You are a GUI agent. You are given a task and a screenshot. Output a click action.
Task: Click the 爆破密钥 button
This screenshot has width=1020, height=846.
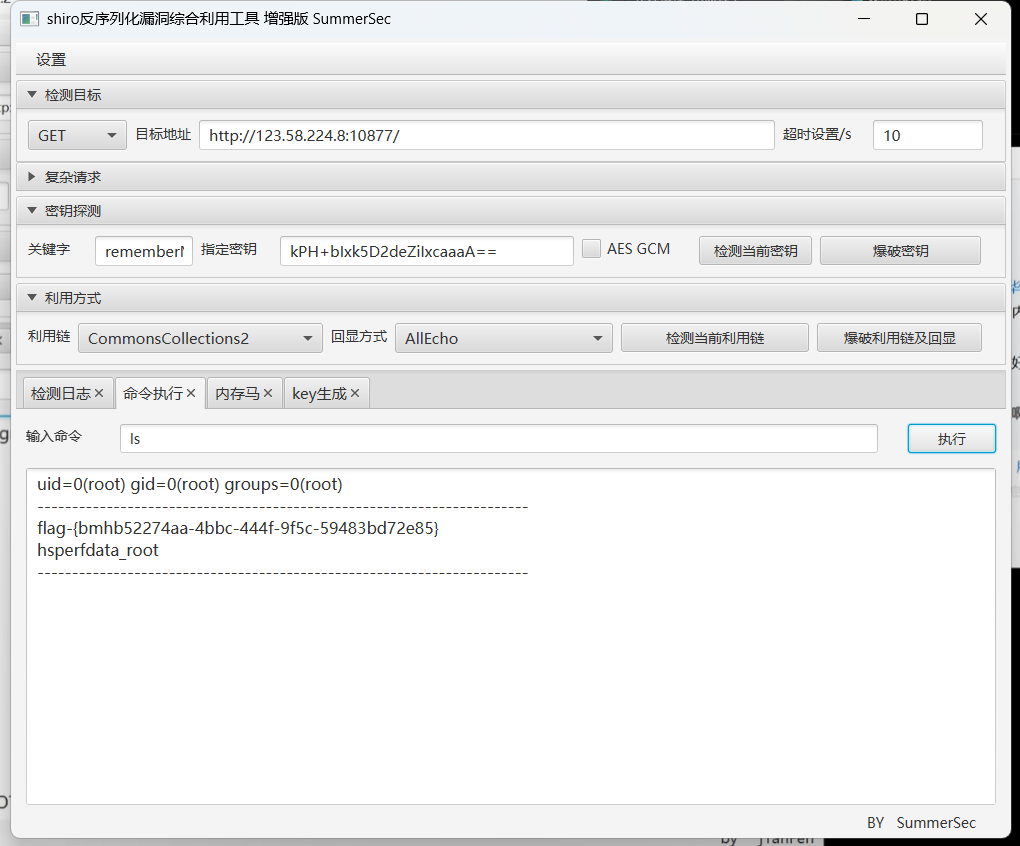pos(899,249)
